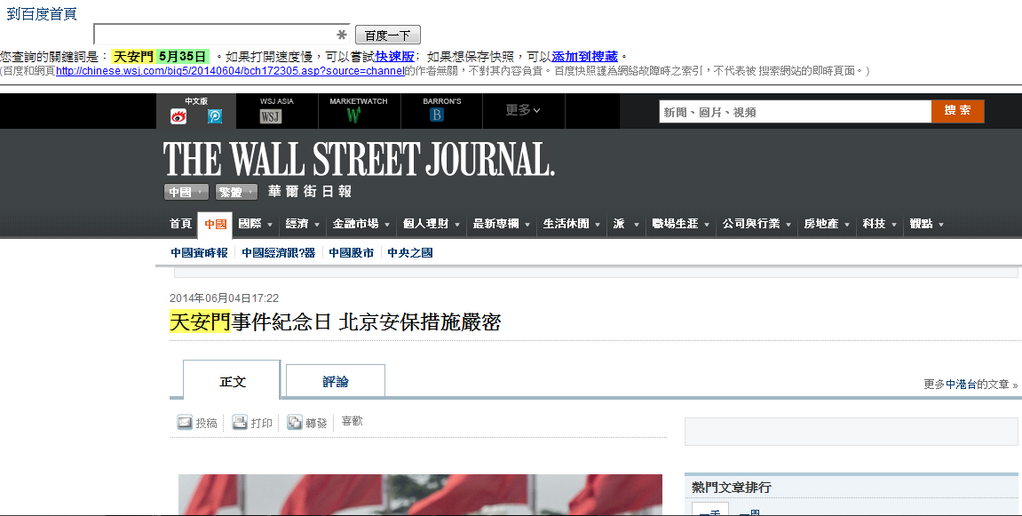Focus the WSJ 新聞、圖片、視頻 search field
The height and width of the screenshot is (516, 1022).
(x=795, y=112)
